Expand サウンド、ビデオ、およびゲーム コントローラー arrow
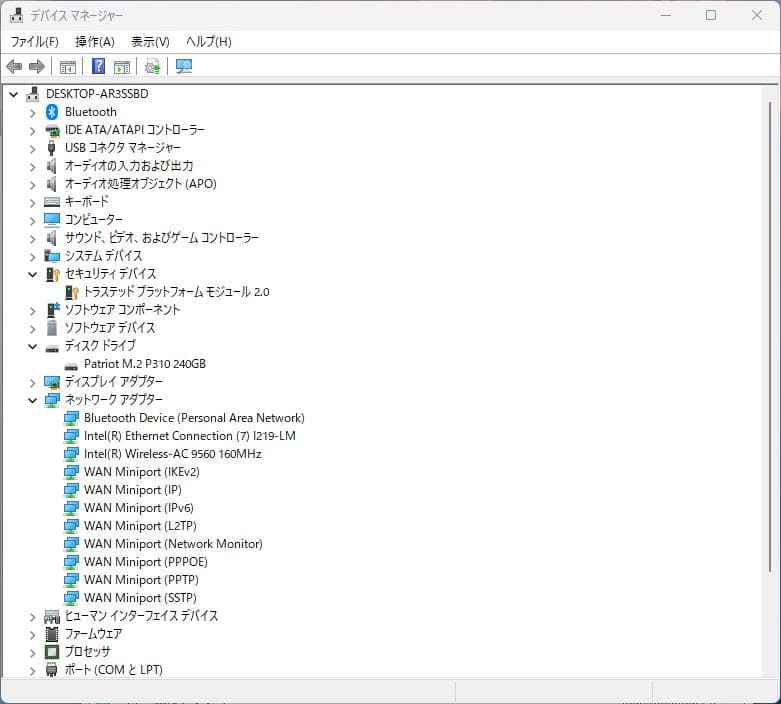Image resolution: width=781 pixels, height=704 pixels. [x=33, y=239]
